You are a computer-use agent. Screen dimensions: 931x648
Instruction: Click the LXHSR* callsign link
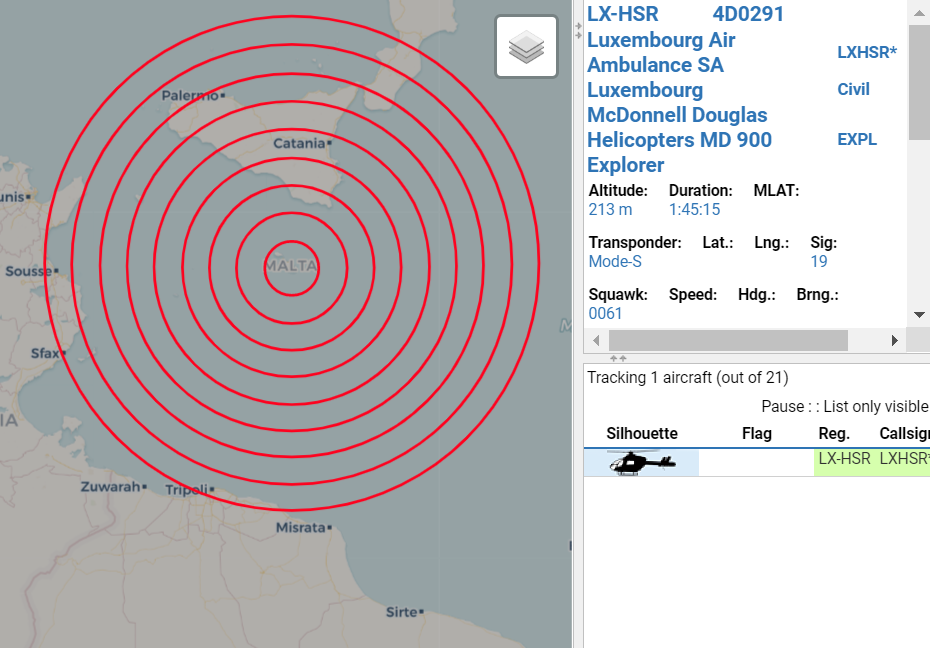[x=866, y=52]
